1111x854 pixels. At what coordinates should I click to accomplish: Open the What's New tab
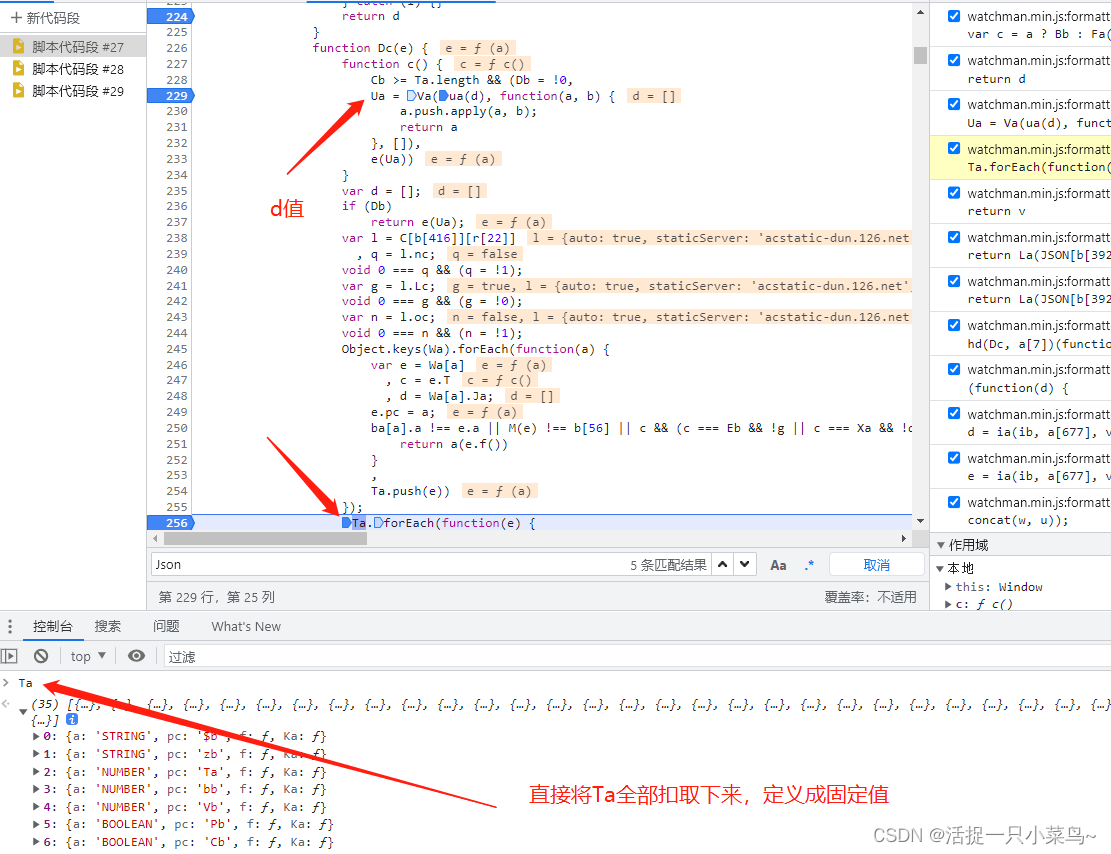pyautogui.click(x=246, y=626)
